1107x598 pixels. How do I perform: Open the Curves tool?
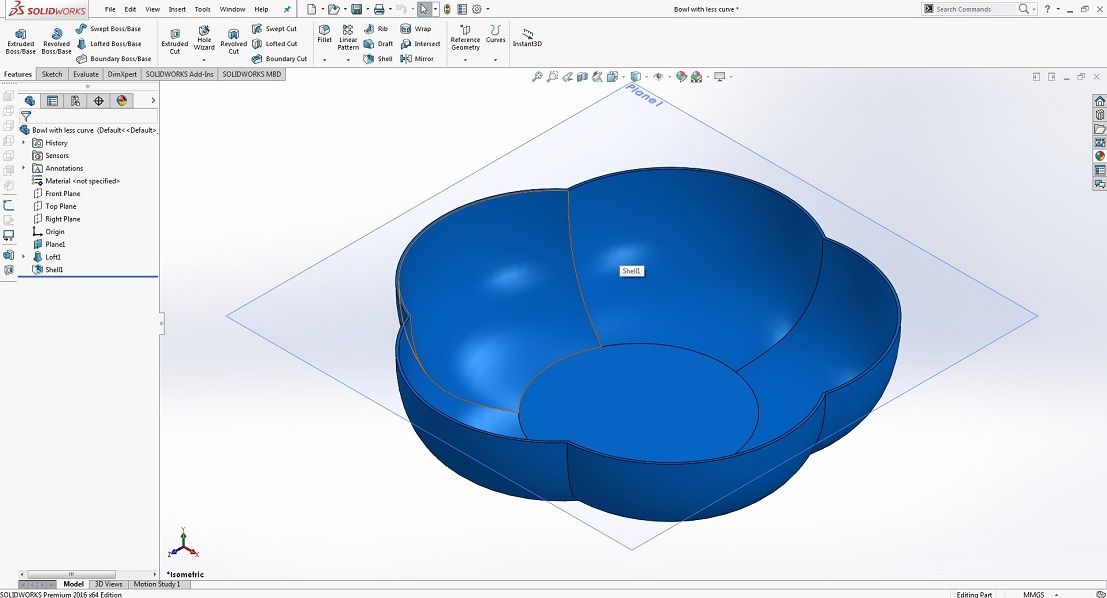click(x=496, y=34)
